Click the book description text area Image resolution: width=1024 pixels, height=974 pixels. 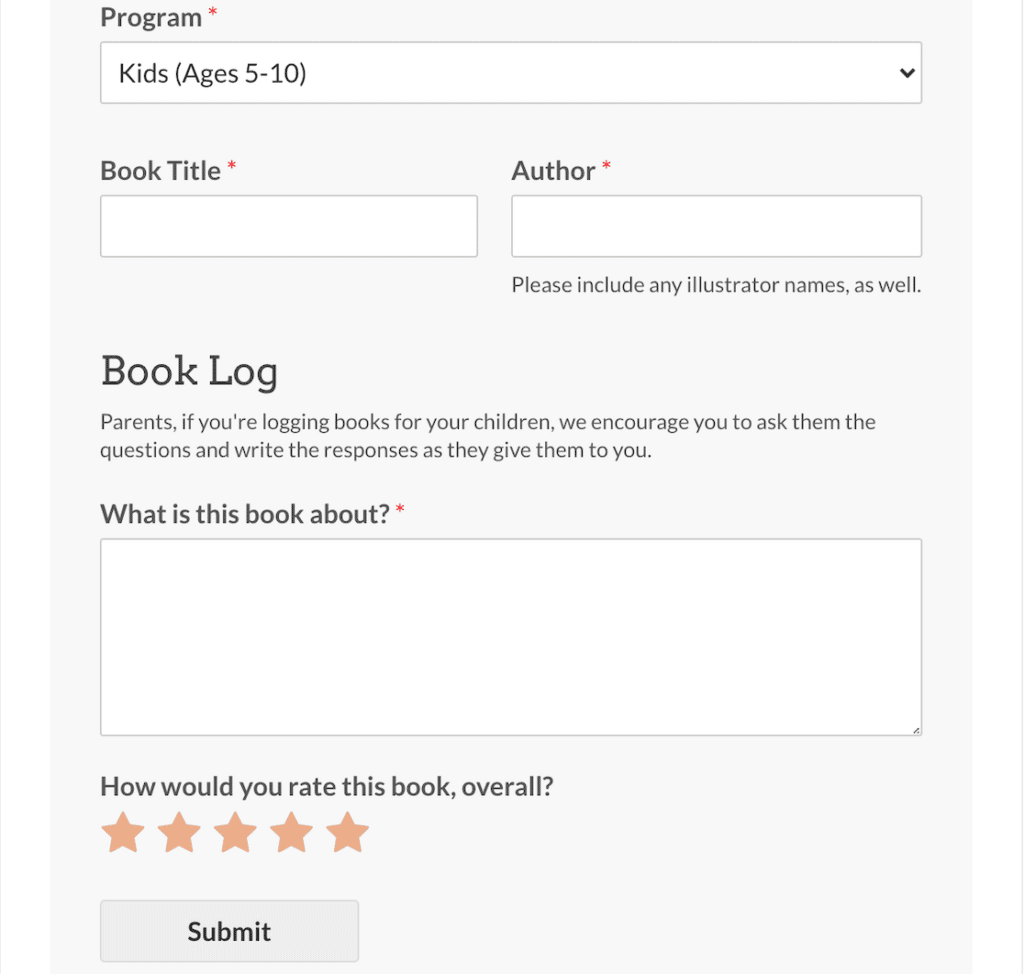point(510,637)
